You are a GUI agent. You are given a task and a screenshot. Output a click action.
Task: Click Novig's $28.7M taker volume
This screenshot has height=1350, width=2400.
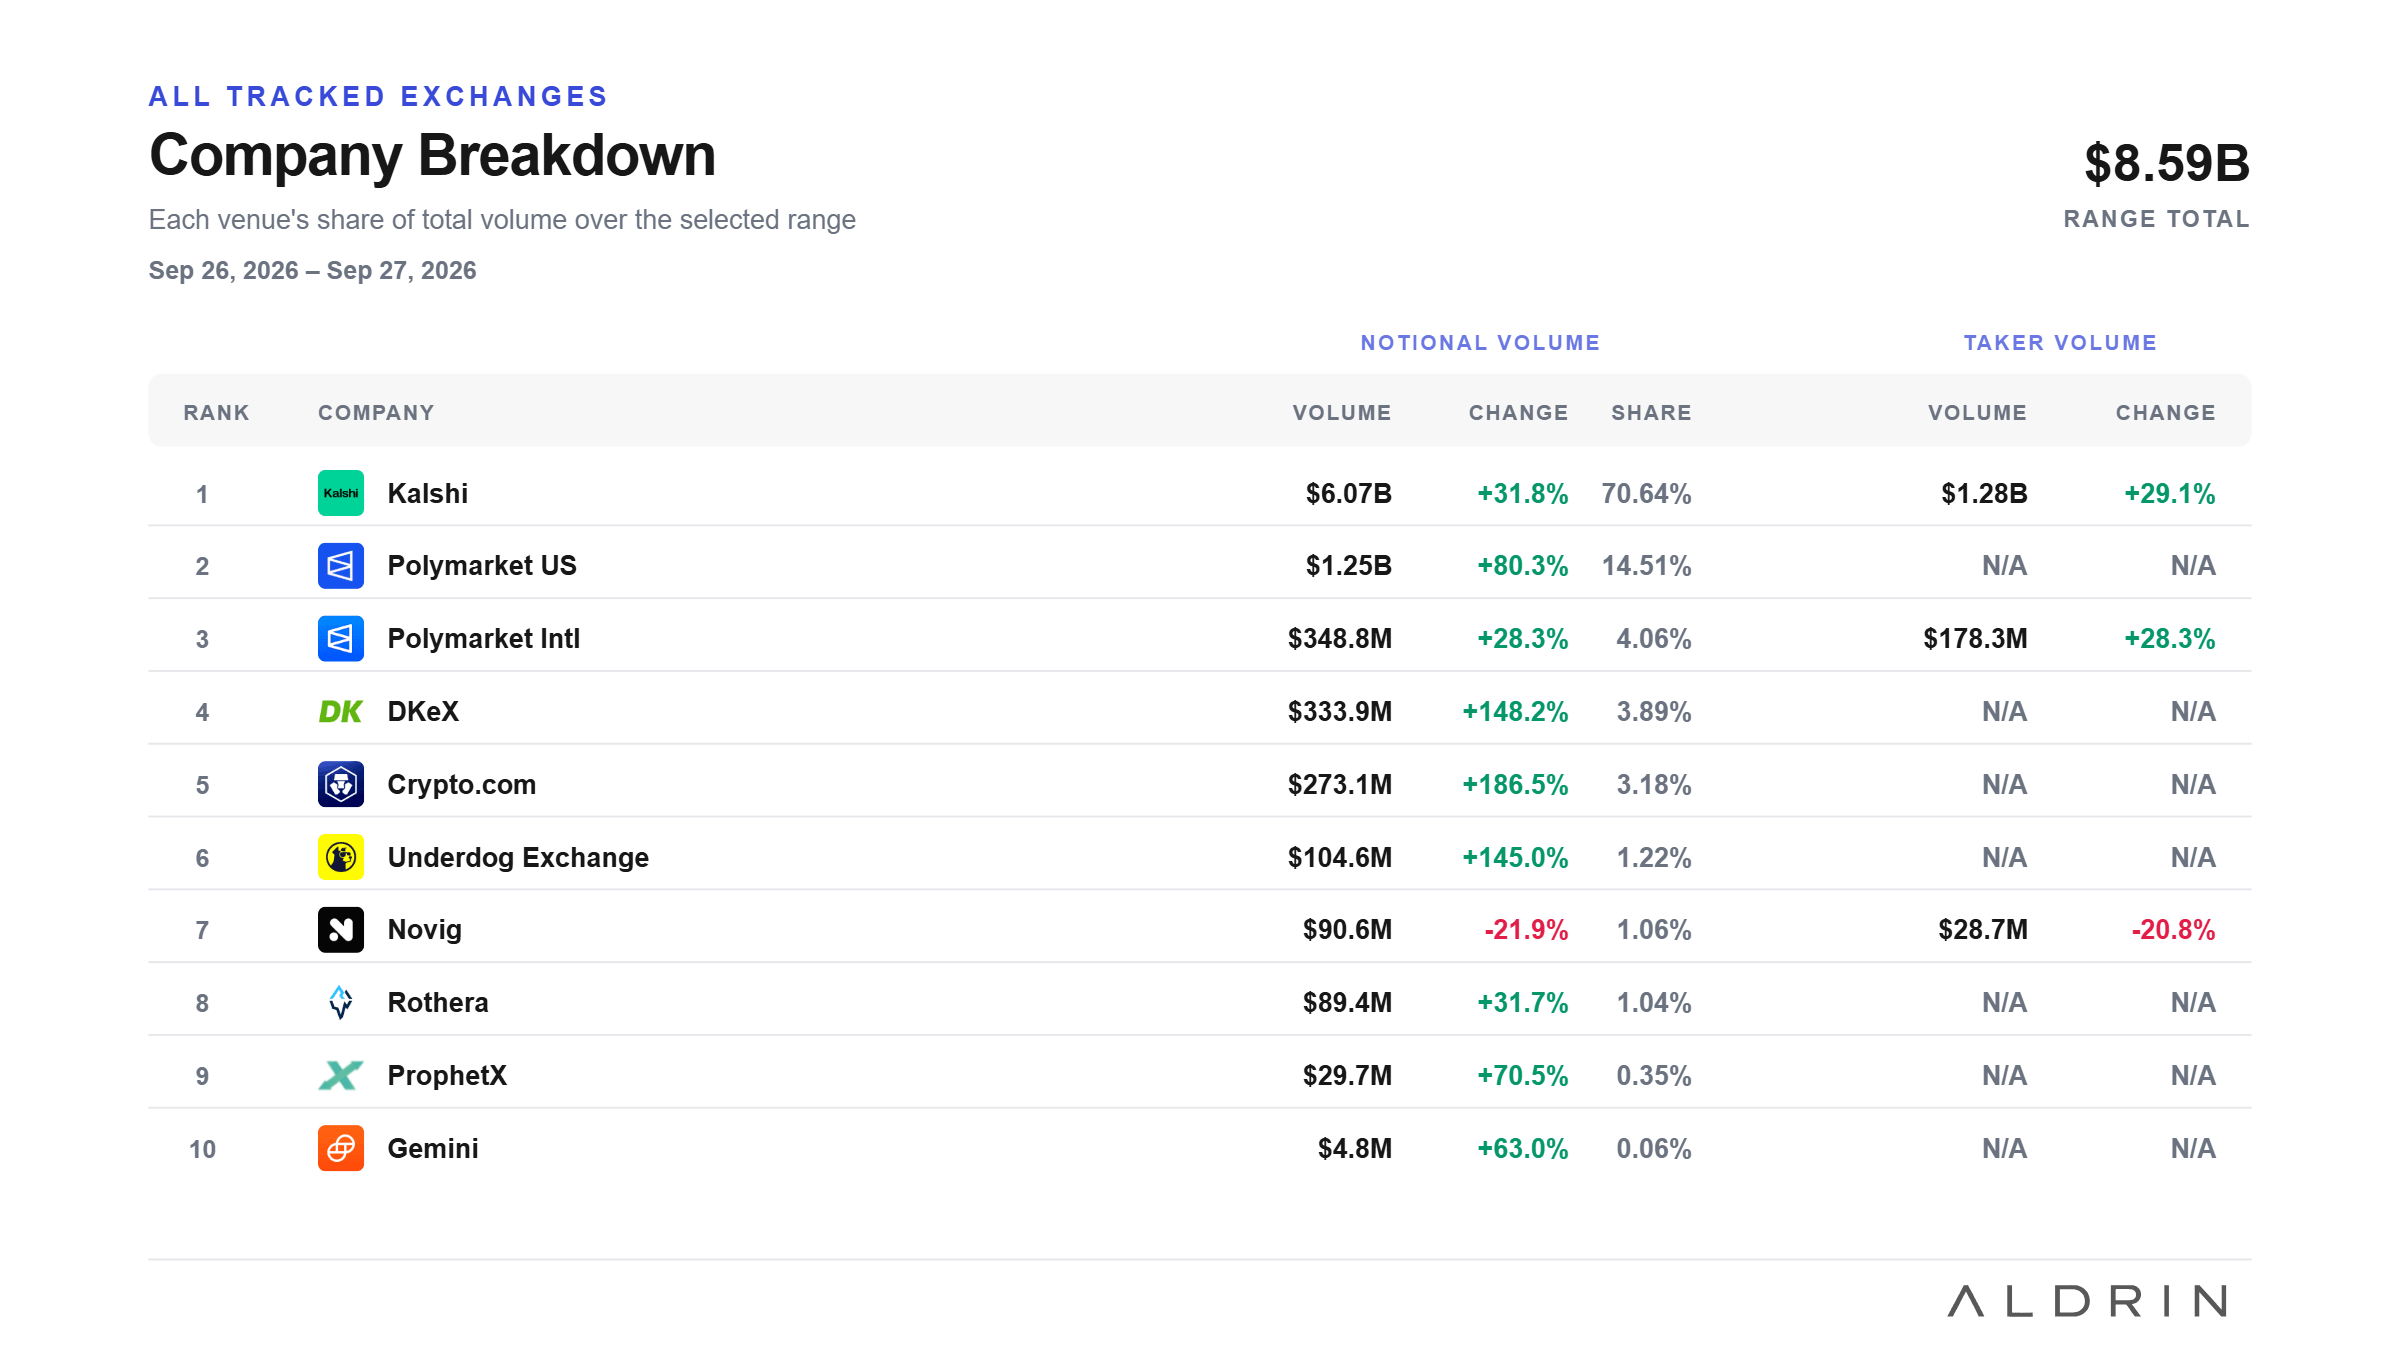[1983, 930]
